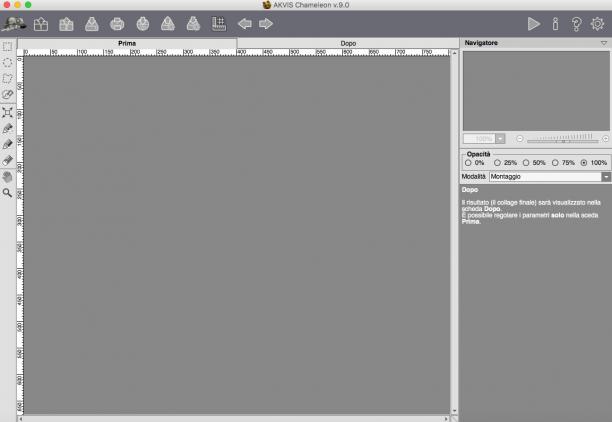Open a background image file
This screenshot has width=612, height=422.
[41, 24]
